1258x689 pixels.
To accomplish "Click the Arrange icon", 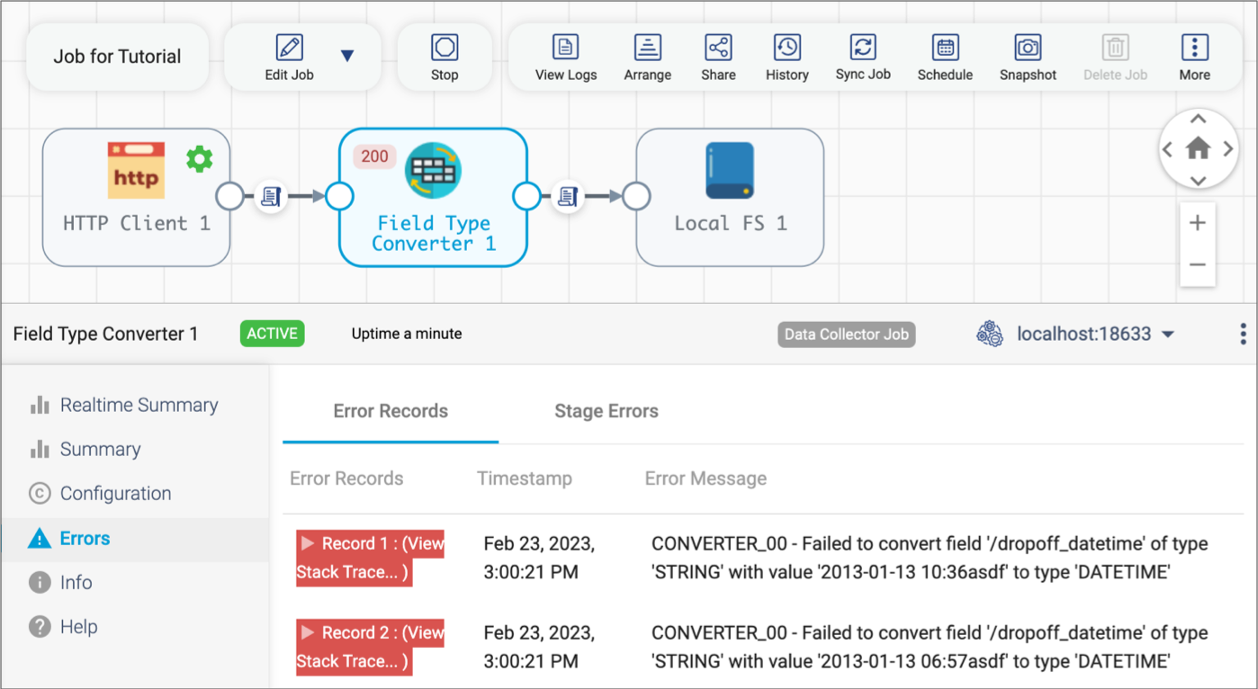I will point(647,47).
